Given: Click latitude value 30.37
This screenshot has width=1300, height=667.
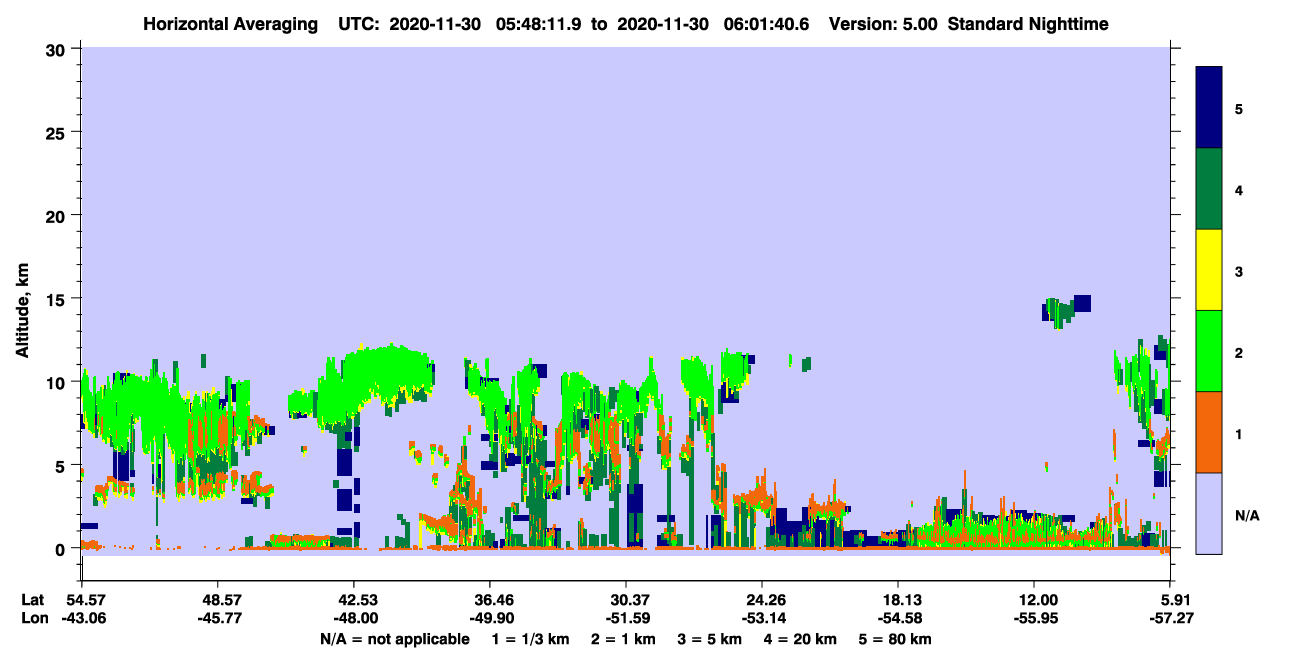Looking at the screenshot, I should tap(625, 600).
